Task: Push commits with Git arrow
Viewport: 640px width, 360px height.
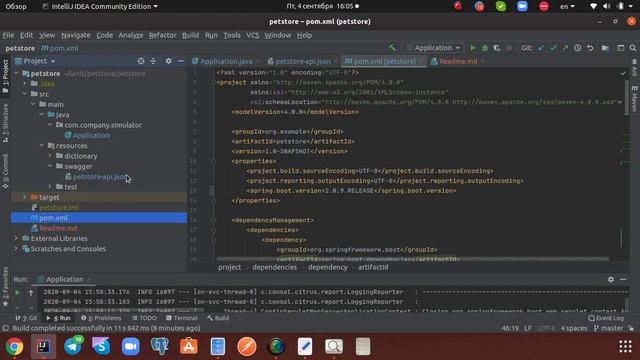Action: (x=565, y=48)
